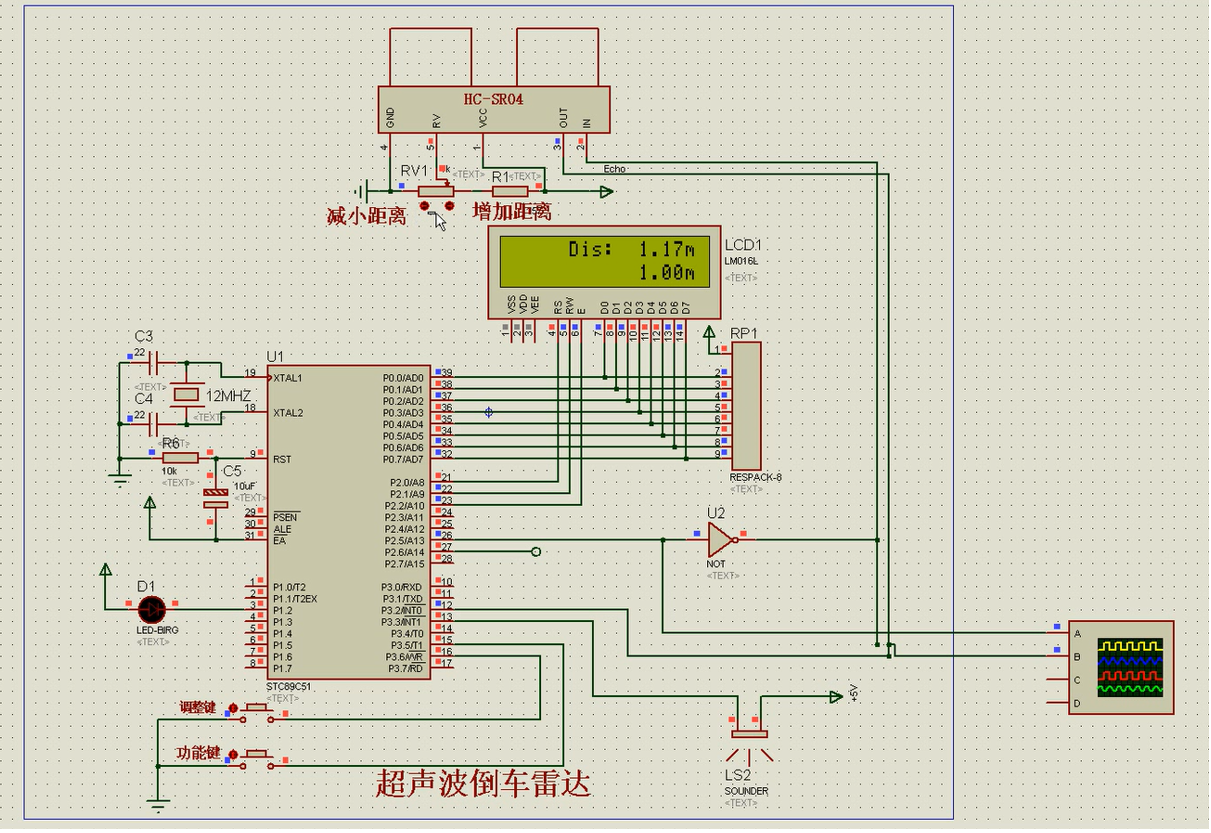
Task: Select the R1 resistor symbol
Action: [x=510, y=191]
